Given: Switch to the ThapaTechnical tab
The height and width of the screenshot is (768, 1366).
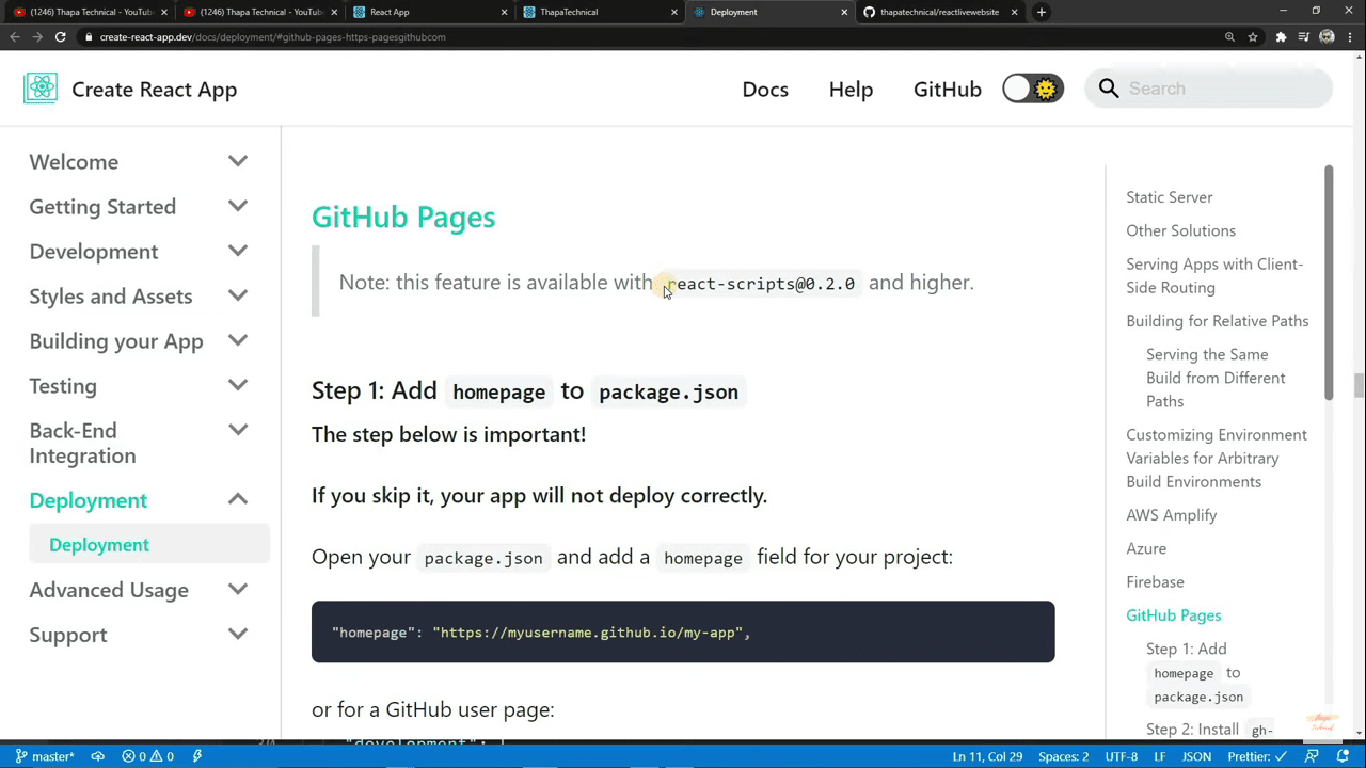Looking at the screenshot, I should (x=600, y=12).
